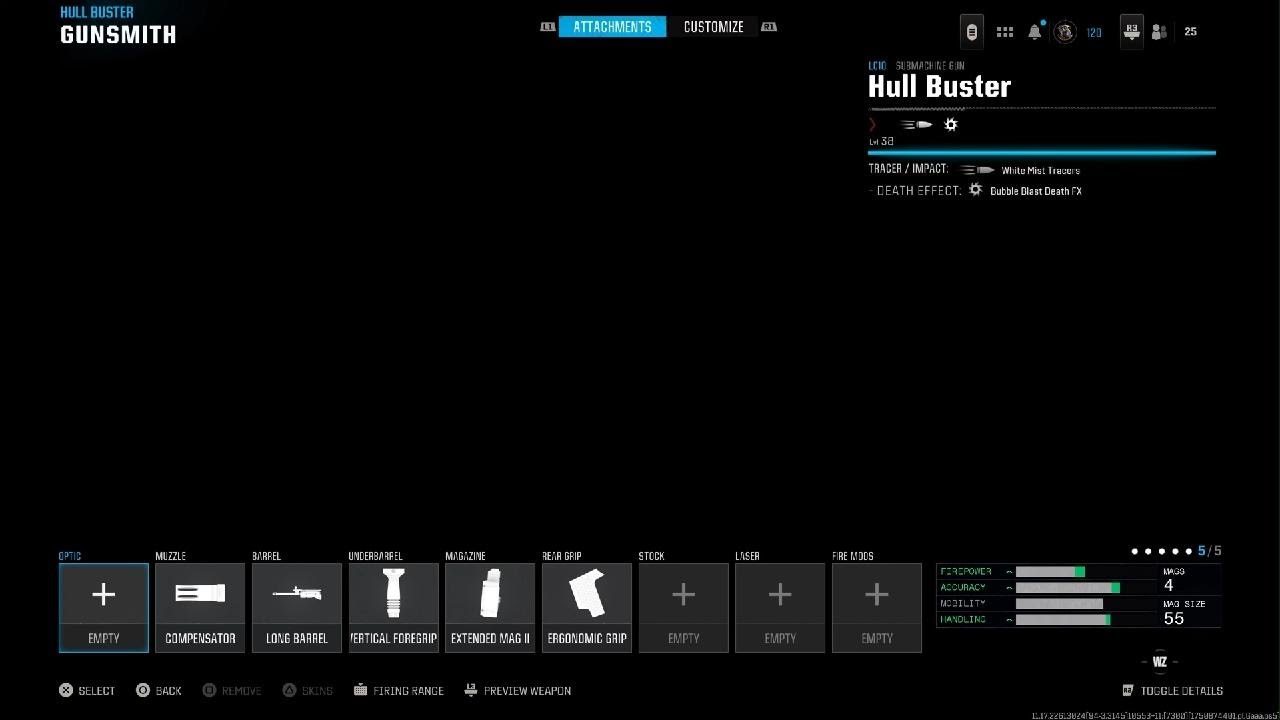Viewport: 1280px width, 720px height.
Task: Click the Accuracy stat bar
Action: pos(1067,588)
